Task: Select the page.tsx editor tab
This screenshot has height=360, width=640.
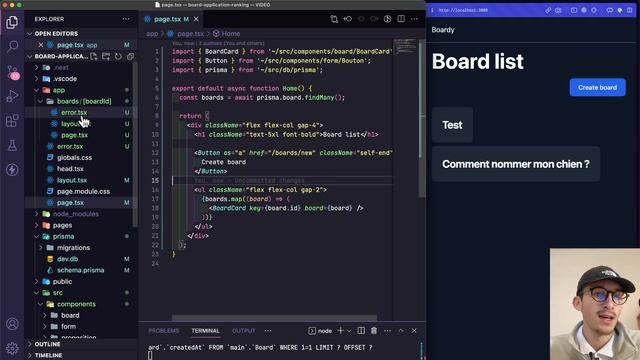Action: (171, 19)
